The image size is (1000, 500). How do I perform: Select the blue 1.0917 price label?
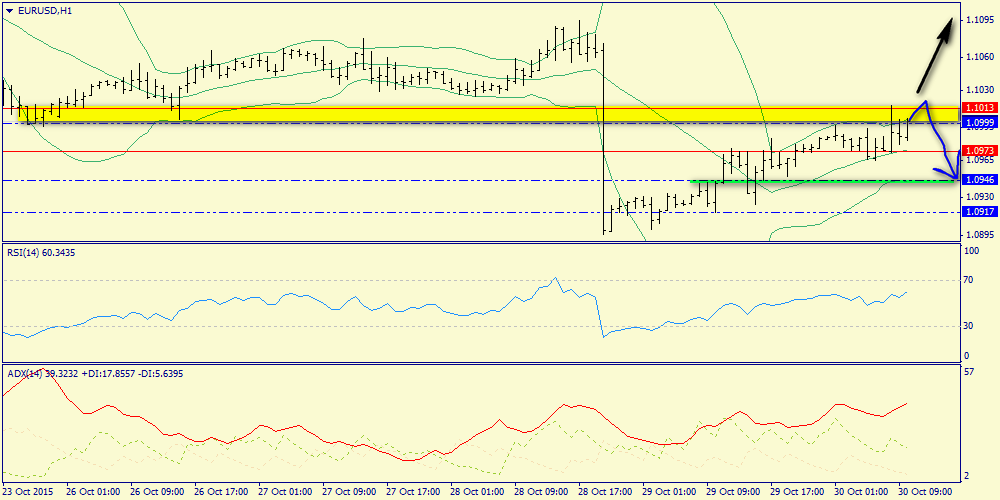pos(978,212)
